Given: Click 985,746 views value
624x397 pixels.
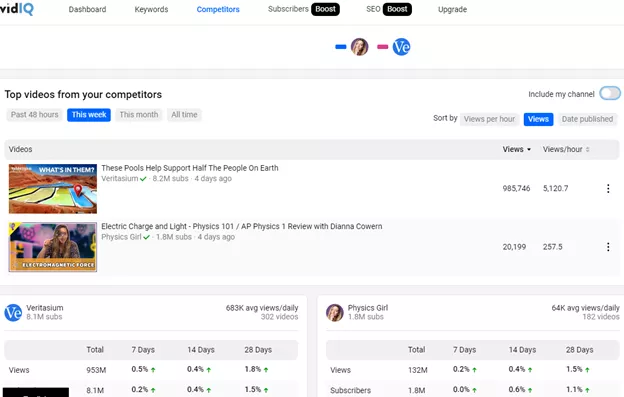Looking at the screenshot, I should pyautogui.click(x=516, y=188).
